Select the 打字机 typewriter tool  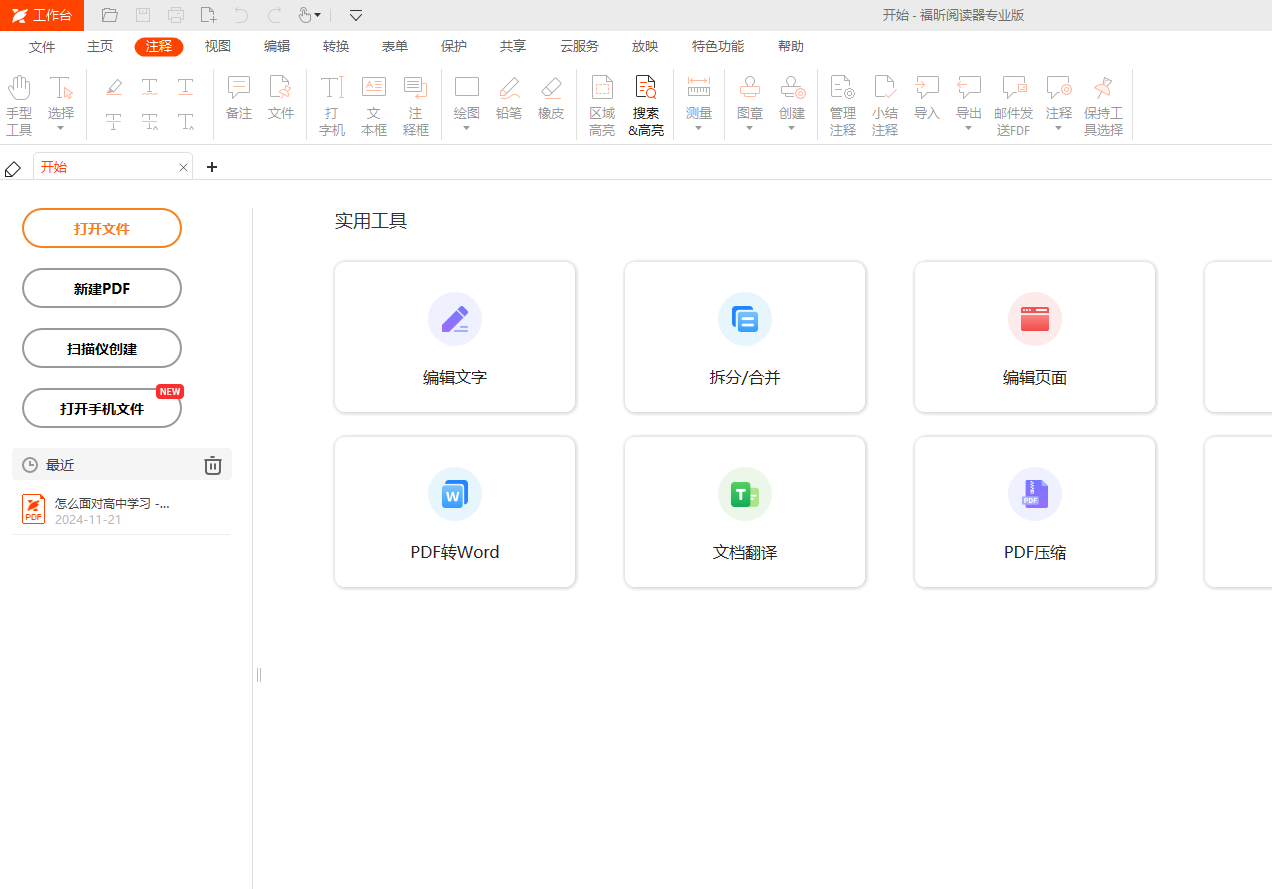[x=332, y=105]
